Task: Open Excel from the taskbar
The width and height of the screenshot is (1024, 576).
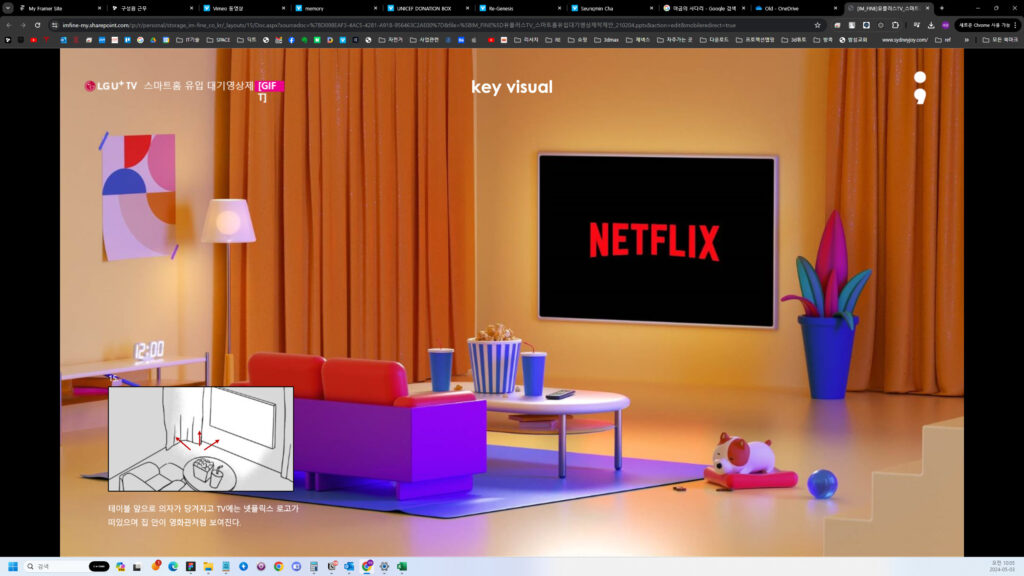Action: [x=402, y=566]
